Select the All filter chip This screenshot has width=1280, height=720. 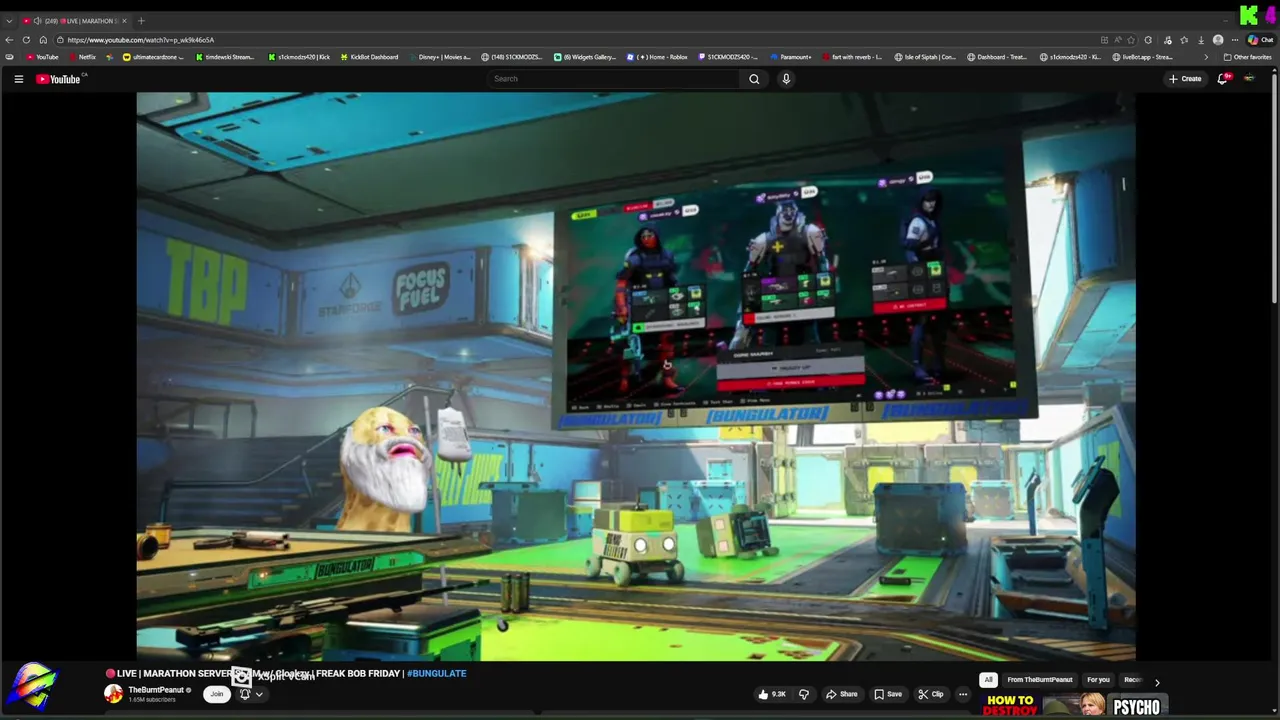point(988,680)
